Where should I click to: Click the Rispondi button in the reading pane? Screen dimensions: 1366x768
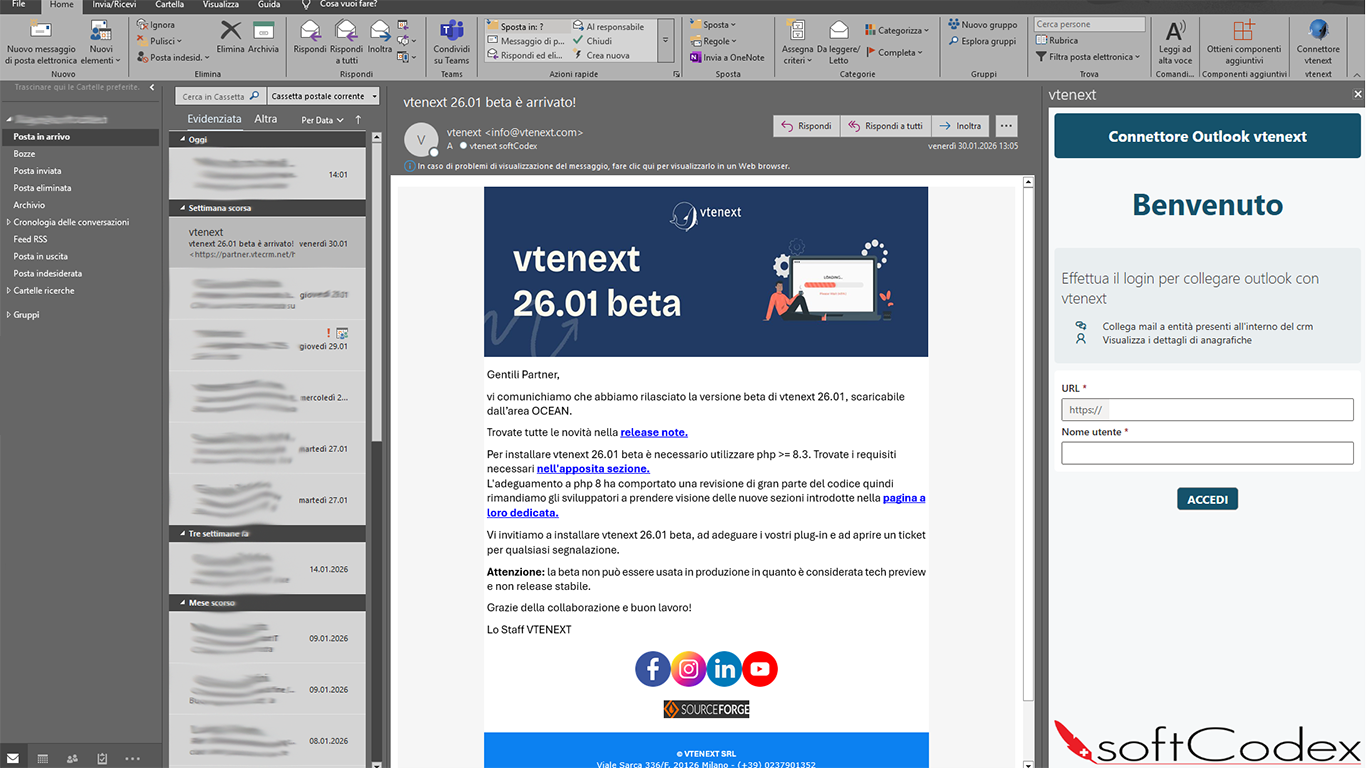point(806,126)
